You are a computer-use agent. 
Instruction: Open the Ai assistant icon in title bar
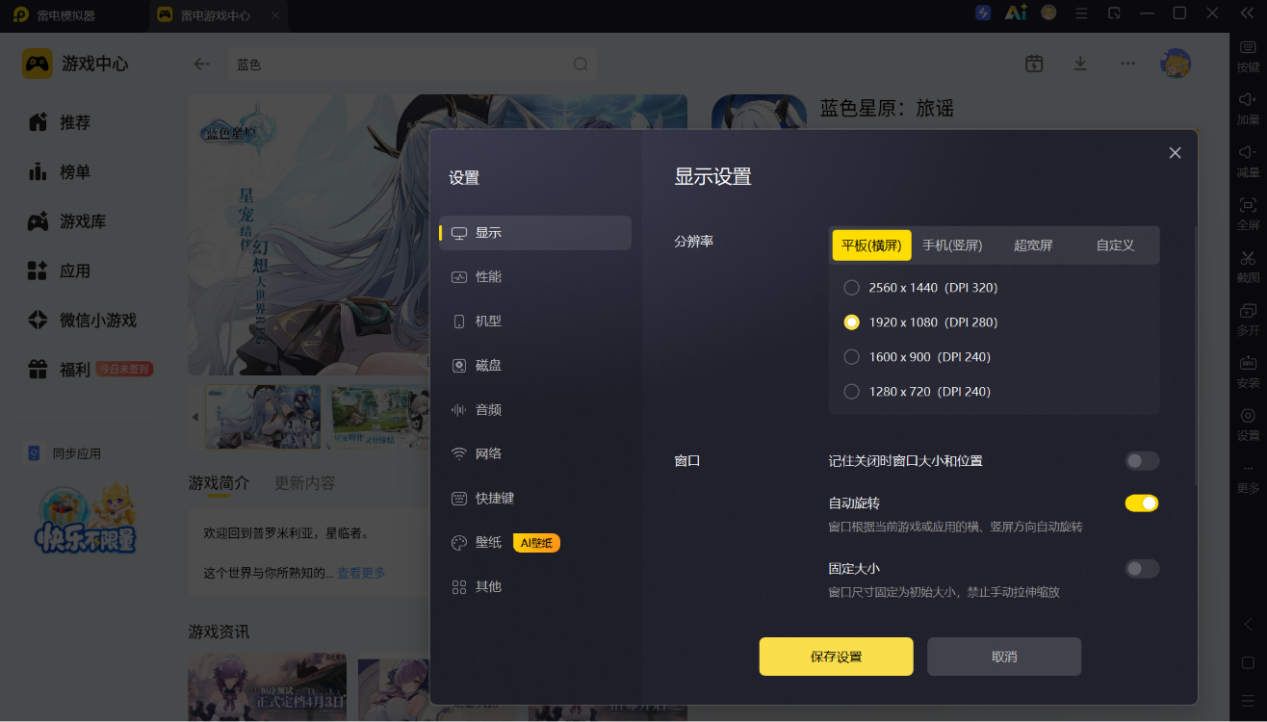(1016, 13)
